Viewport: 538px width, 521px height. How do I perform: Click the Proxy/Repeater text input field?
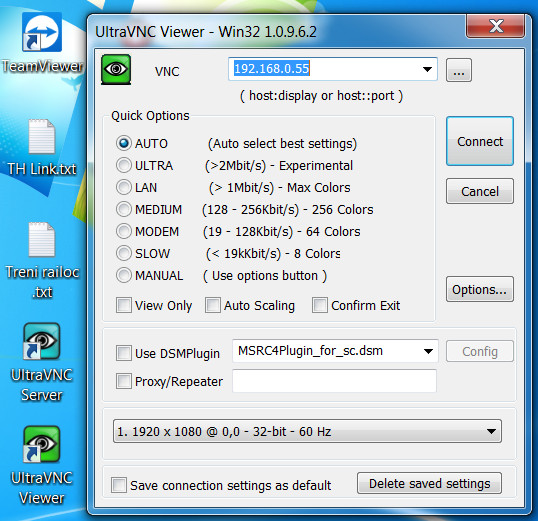pos(335,381)
